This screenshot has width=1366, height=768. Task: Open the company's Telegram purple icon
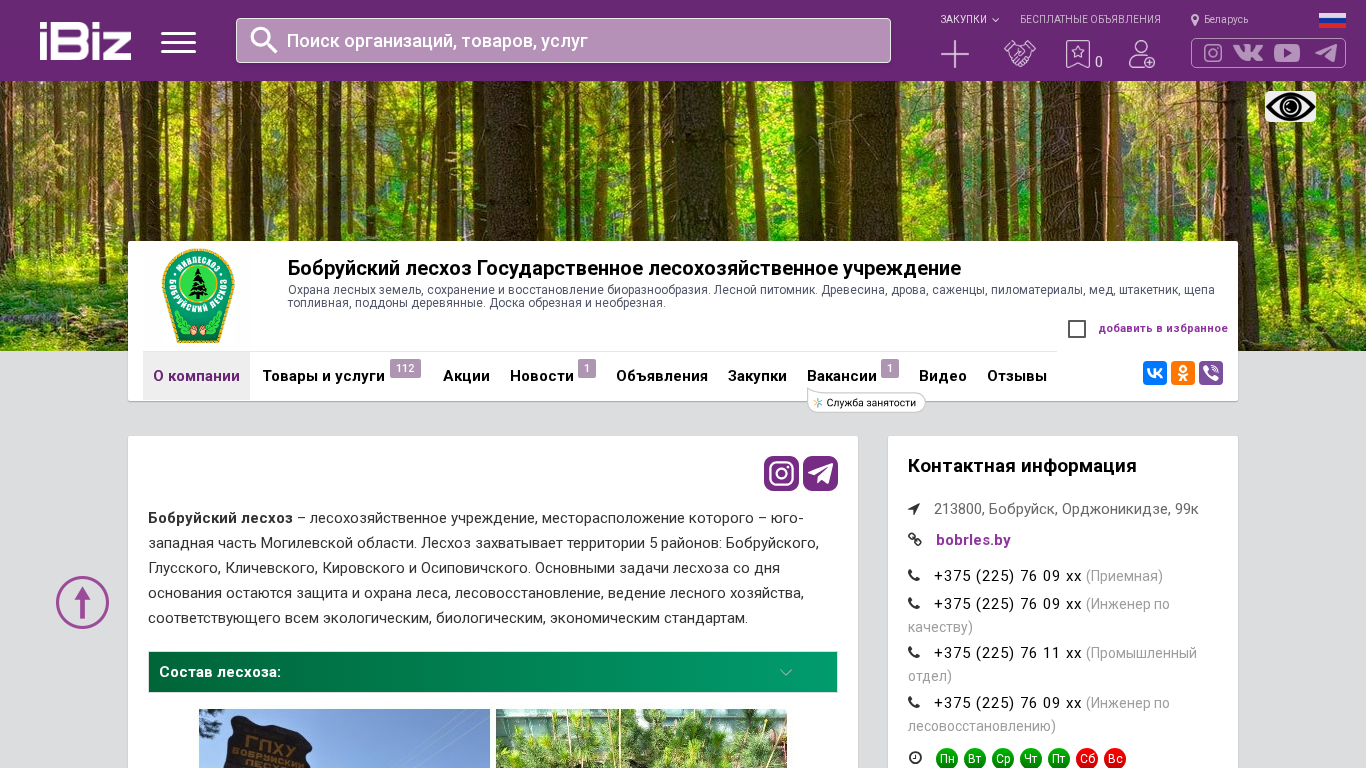coord(820,473)
